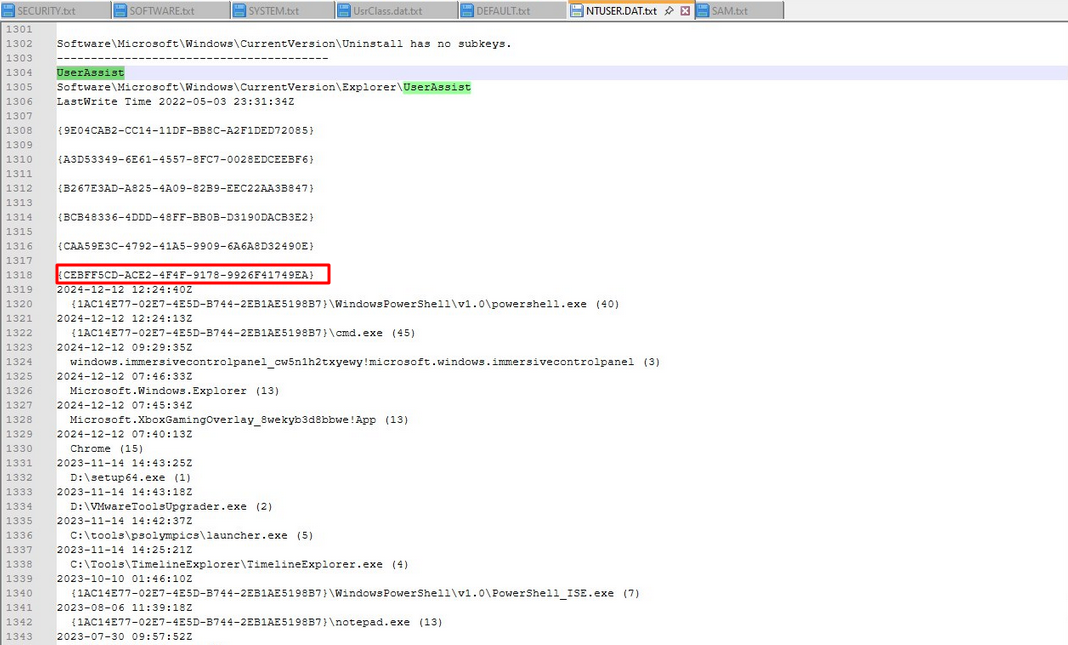Pin the NTUSER.DAT.txt tab
Screen dimensions: 1068x645
click(669, 11)
